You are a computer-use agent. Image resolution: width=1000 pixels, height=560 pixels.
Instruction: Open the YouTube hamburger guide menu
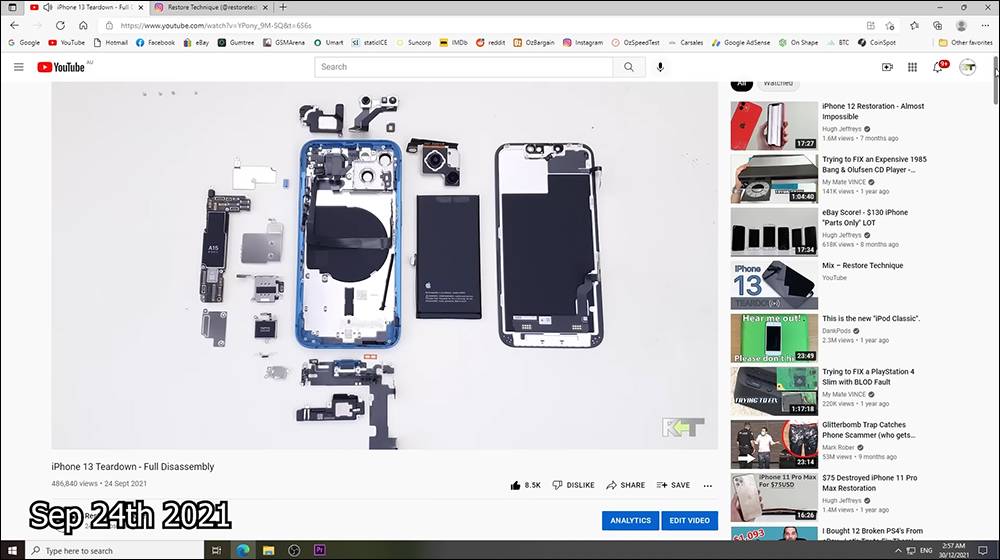coord(18,67)
